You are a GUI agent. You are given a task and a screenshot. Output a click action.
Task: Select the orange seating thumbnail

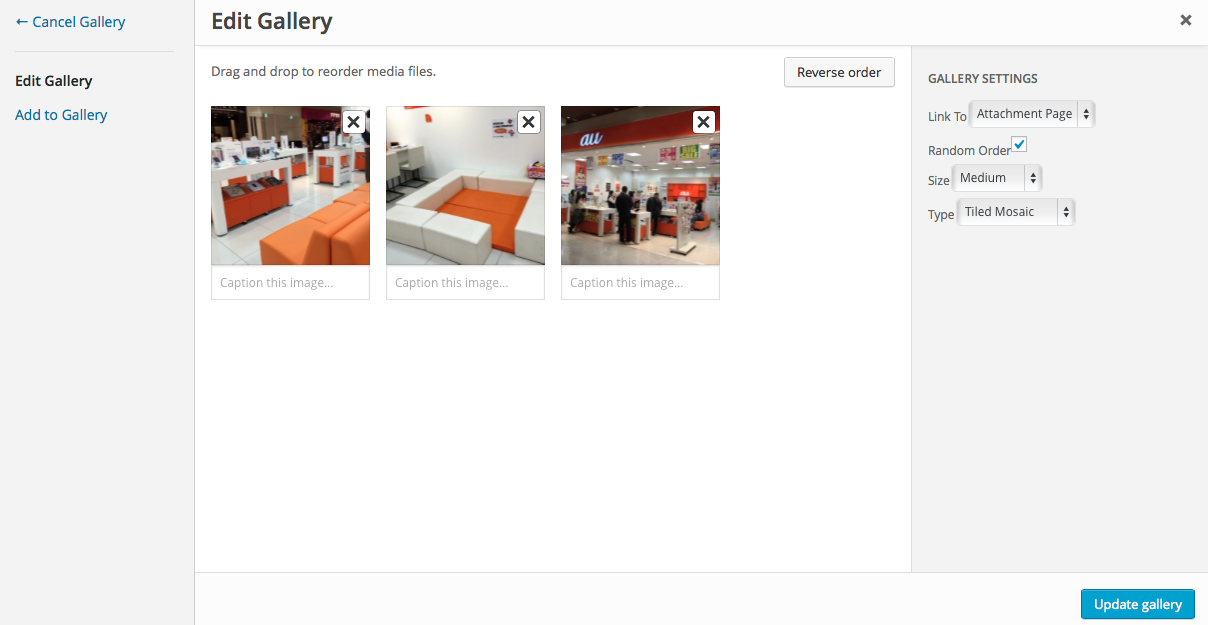pos(290,186)
